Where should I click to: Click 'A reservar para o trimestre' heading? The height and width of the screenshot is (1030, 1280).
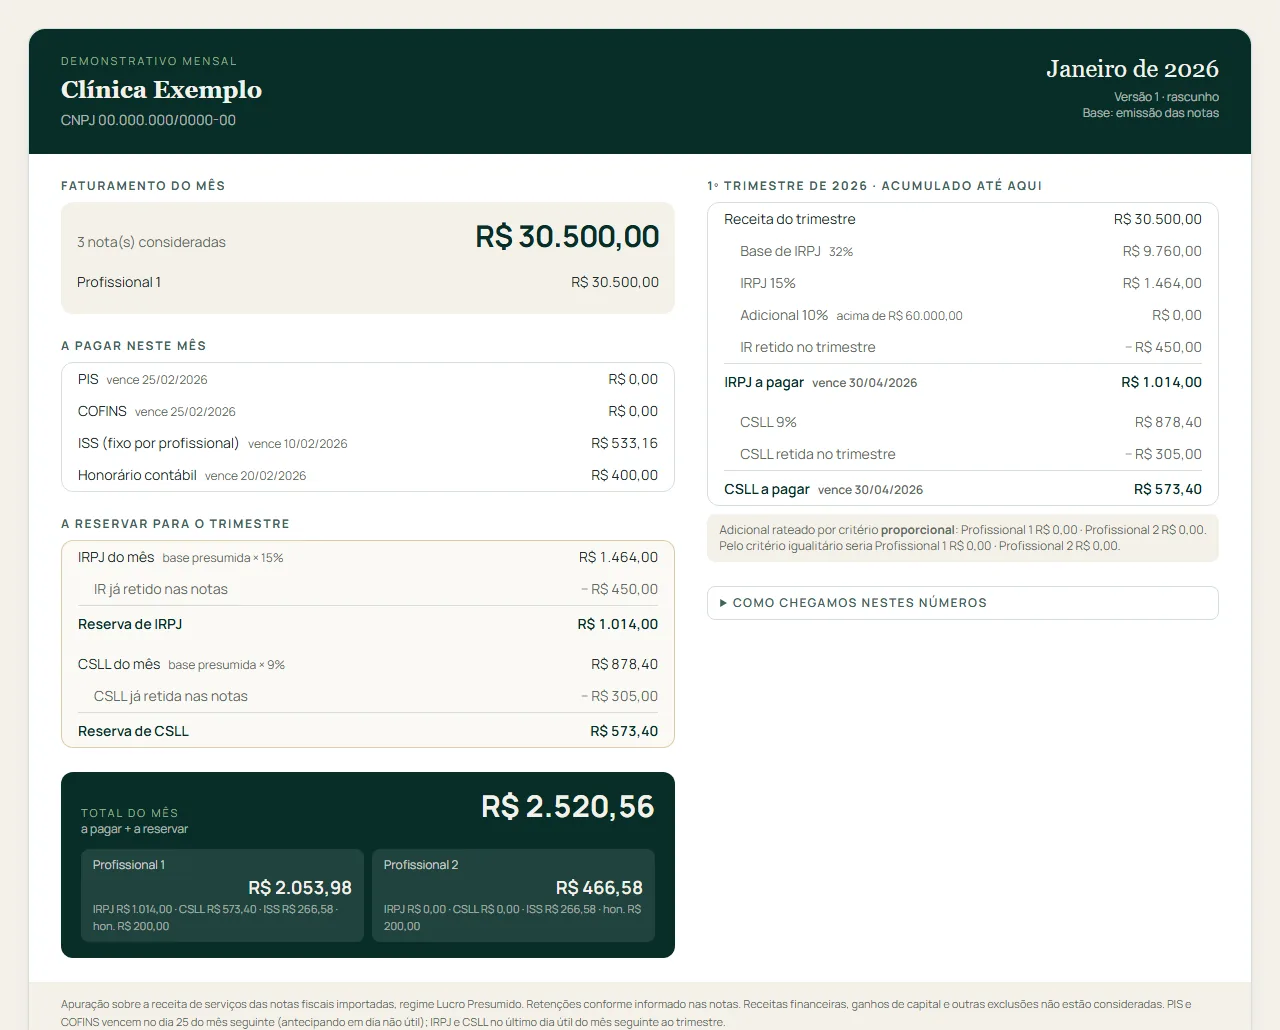point(175,524)
